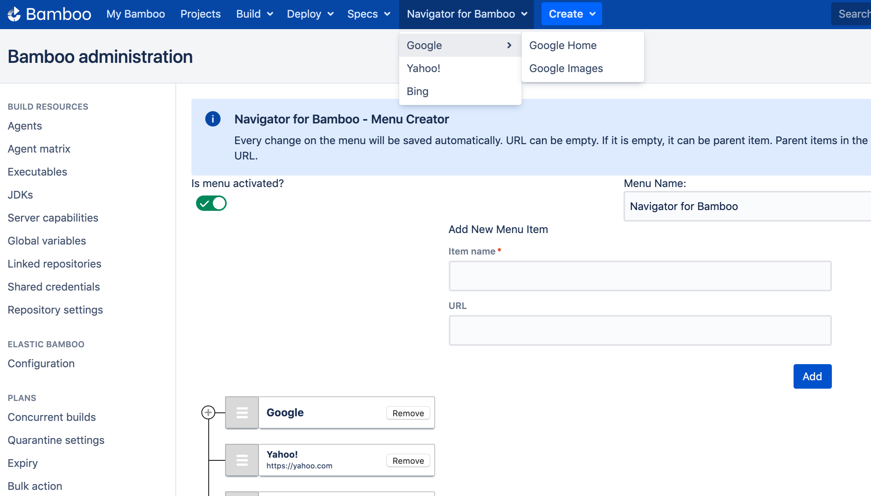871x496 pixels.
Task: Remove the Google menu item
Action: click(408, 413)
